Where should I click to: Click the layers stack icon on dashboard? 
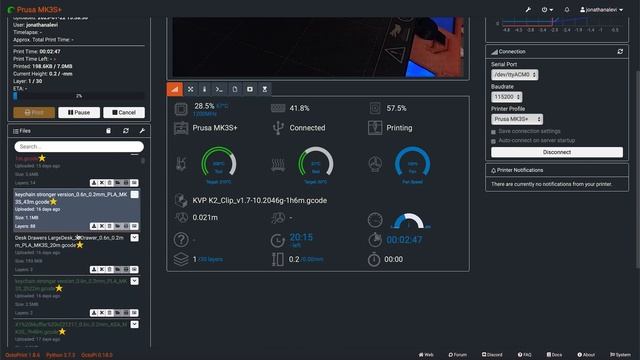(181, 259)
